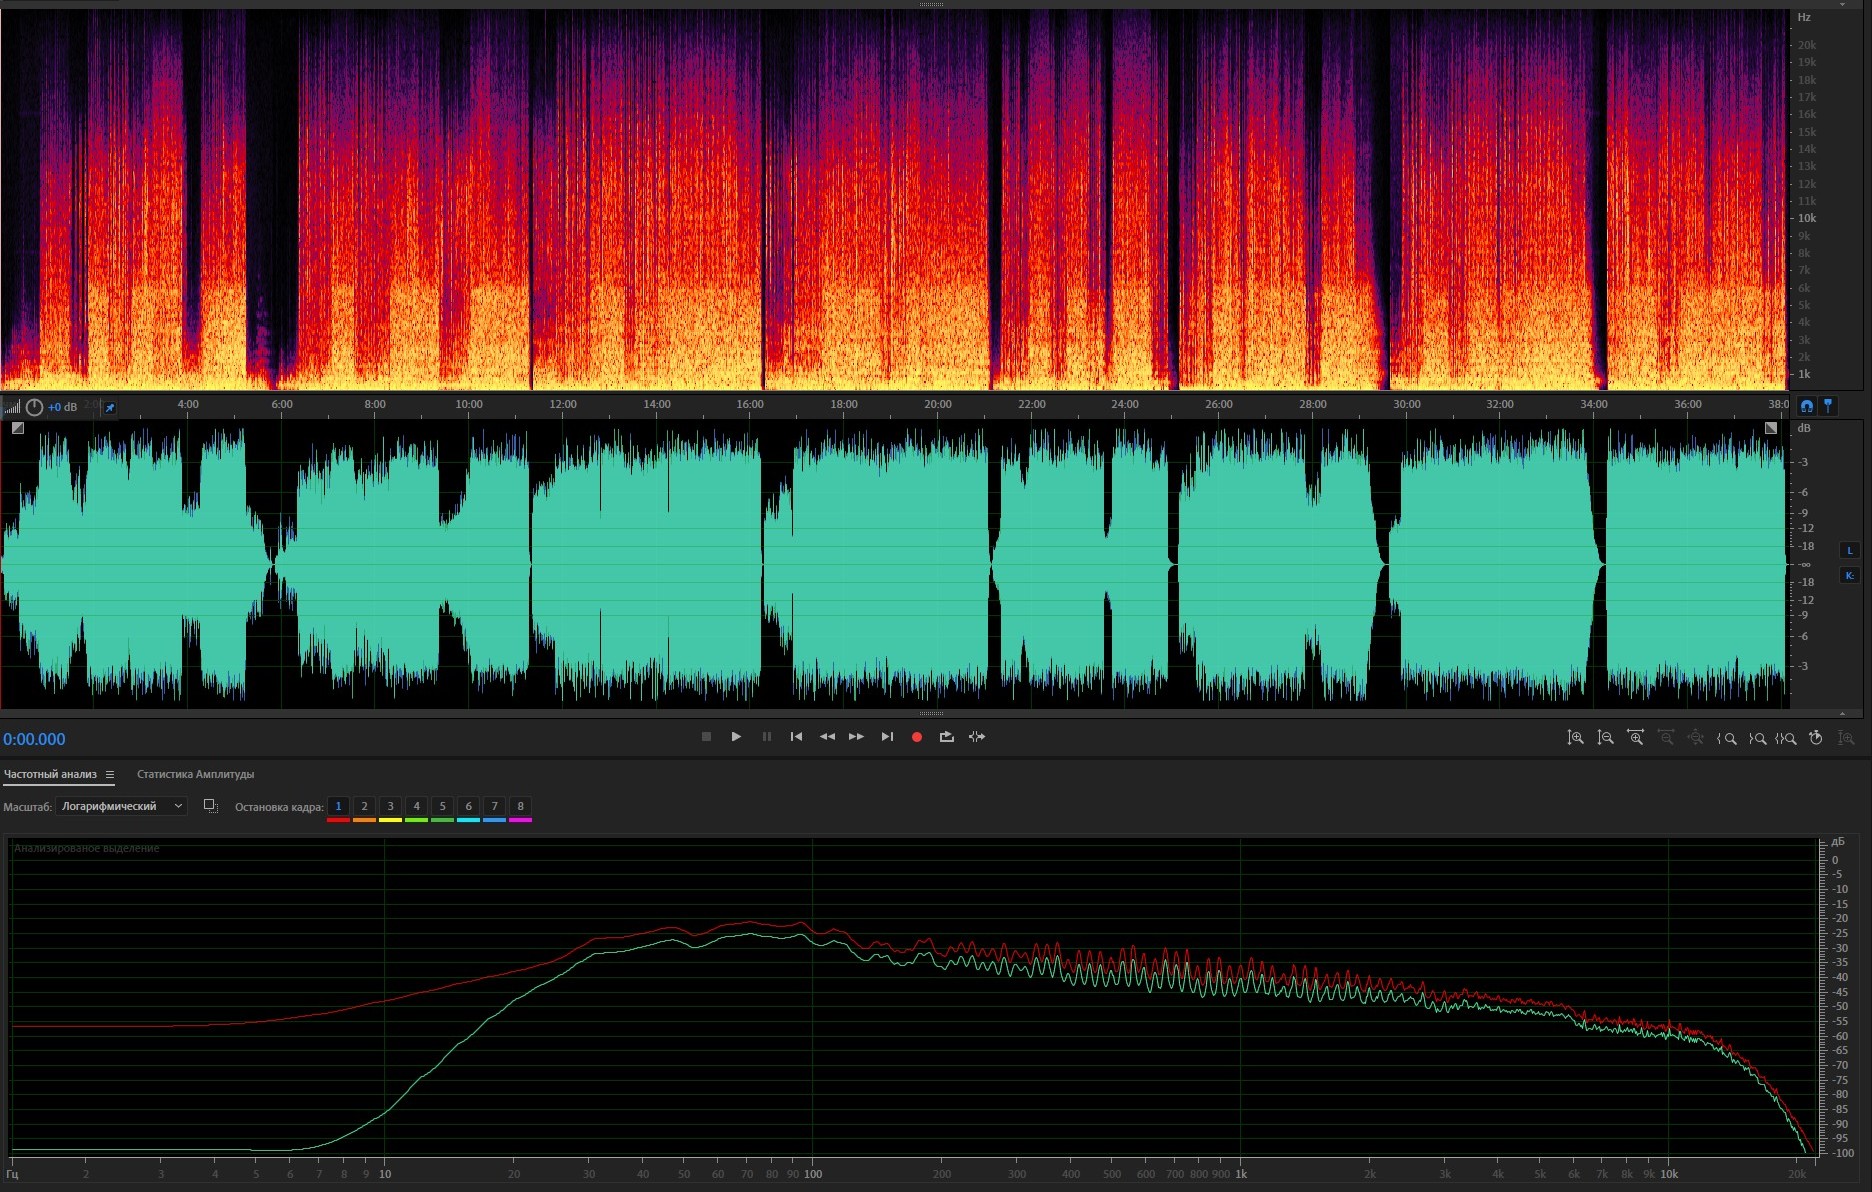Image resolution: width=1872 pixels, height=1192 pixels.
Task: Click the skip selection icon
Action: [x=977, y=737]
